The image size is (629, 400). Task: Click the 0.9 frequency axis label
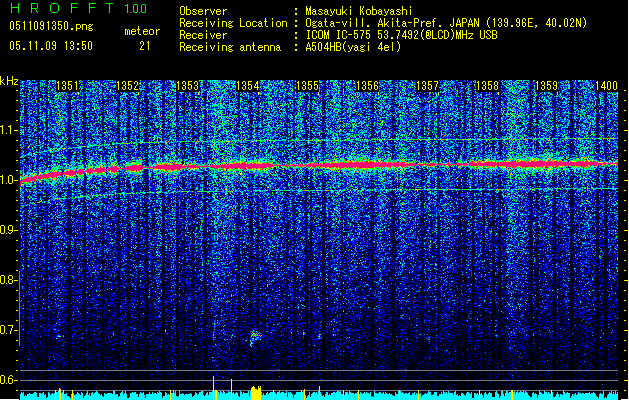pos(9,230)
